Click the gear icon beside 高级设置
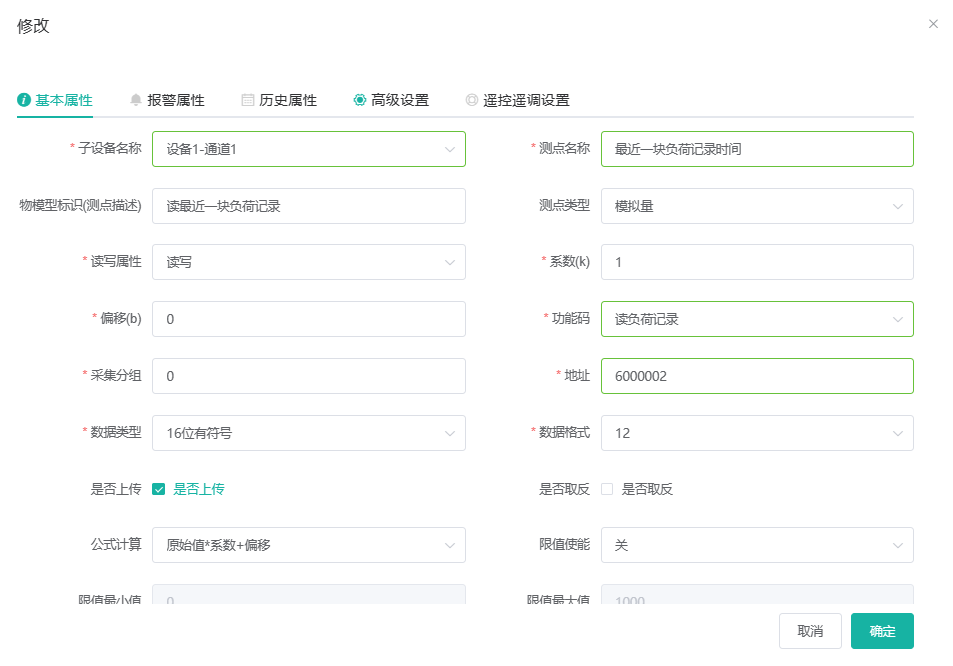Viewport: 953px width, 666px height. [360, 100]
